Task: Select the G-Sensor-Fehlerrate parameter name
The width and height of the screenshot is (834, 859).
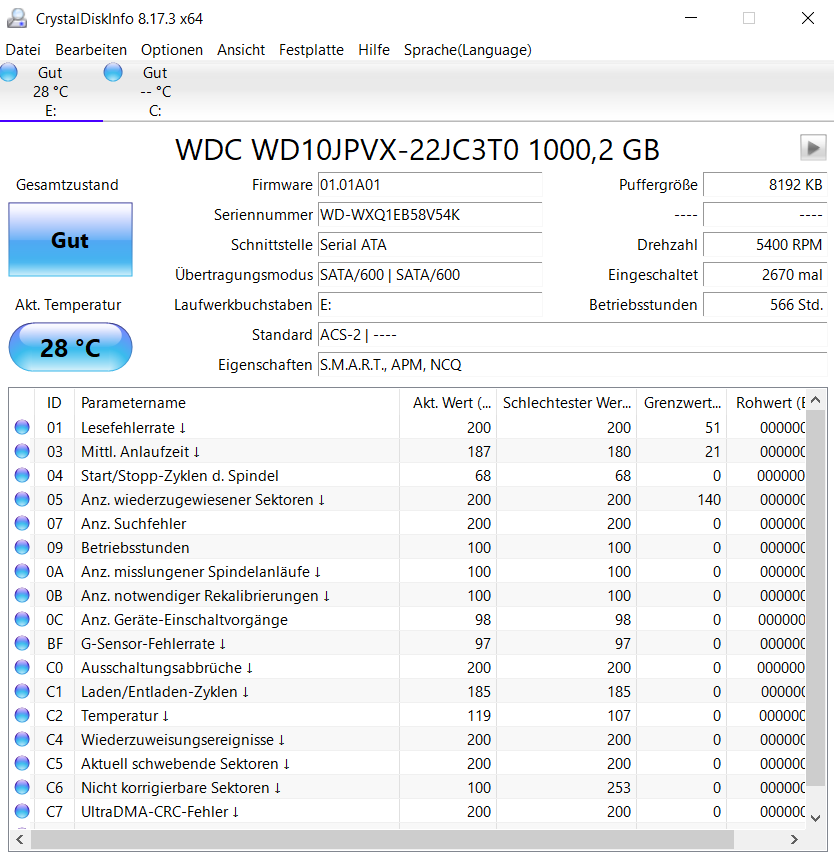Action: 153,644
